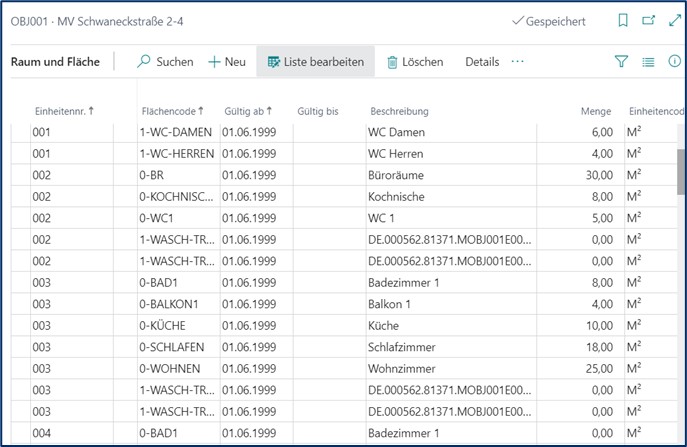Sort by Einheitennr. column header
Image resolution: width=687 pixels, height=447 pixels.
[x=64, y=111]
